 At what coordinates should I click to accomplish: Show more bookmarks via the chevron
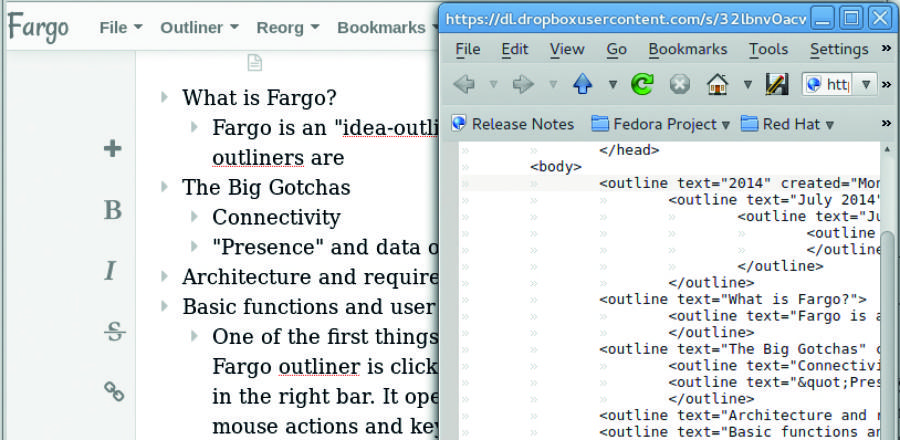pyautogui.click(x=886, y=124)
